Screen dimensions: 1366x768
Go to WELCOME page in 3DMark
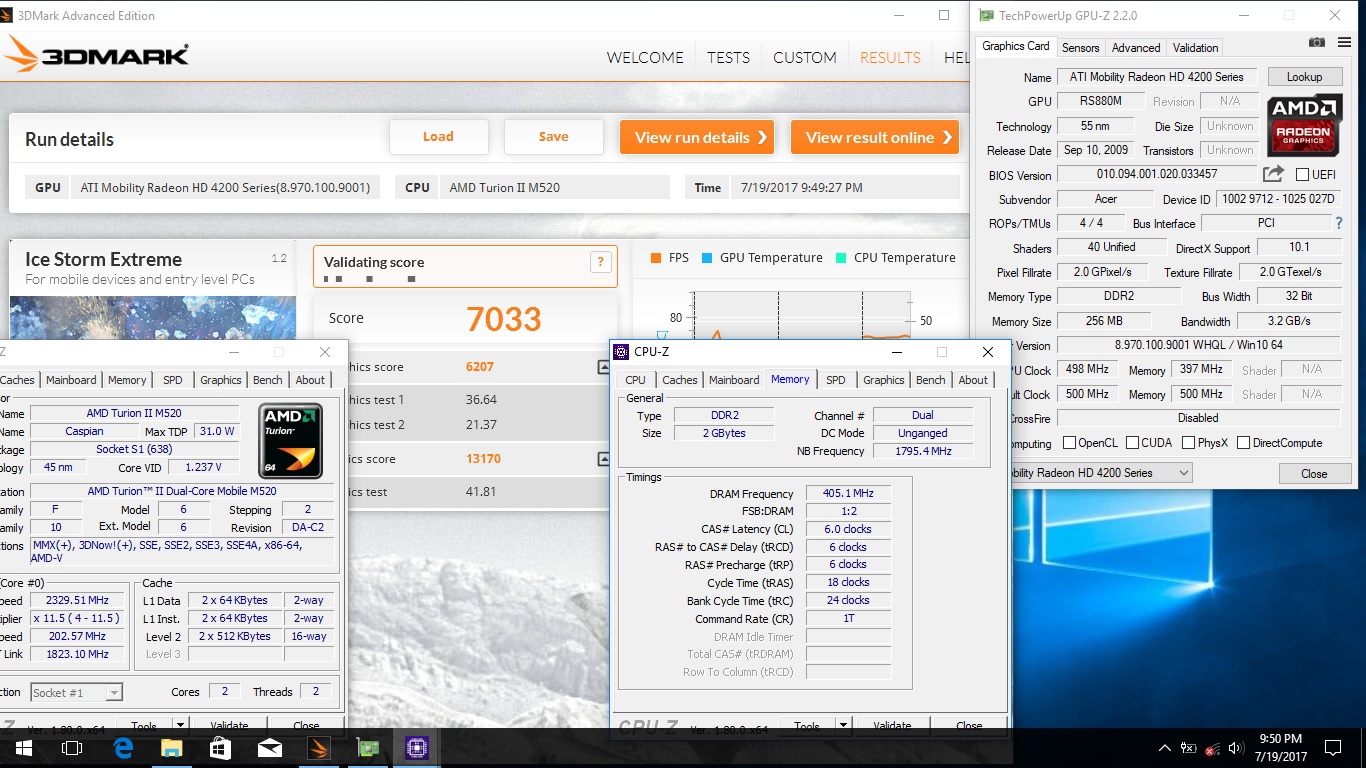click(x=645, y=57)
